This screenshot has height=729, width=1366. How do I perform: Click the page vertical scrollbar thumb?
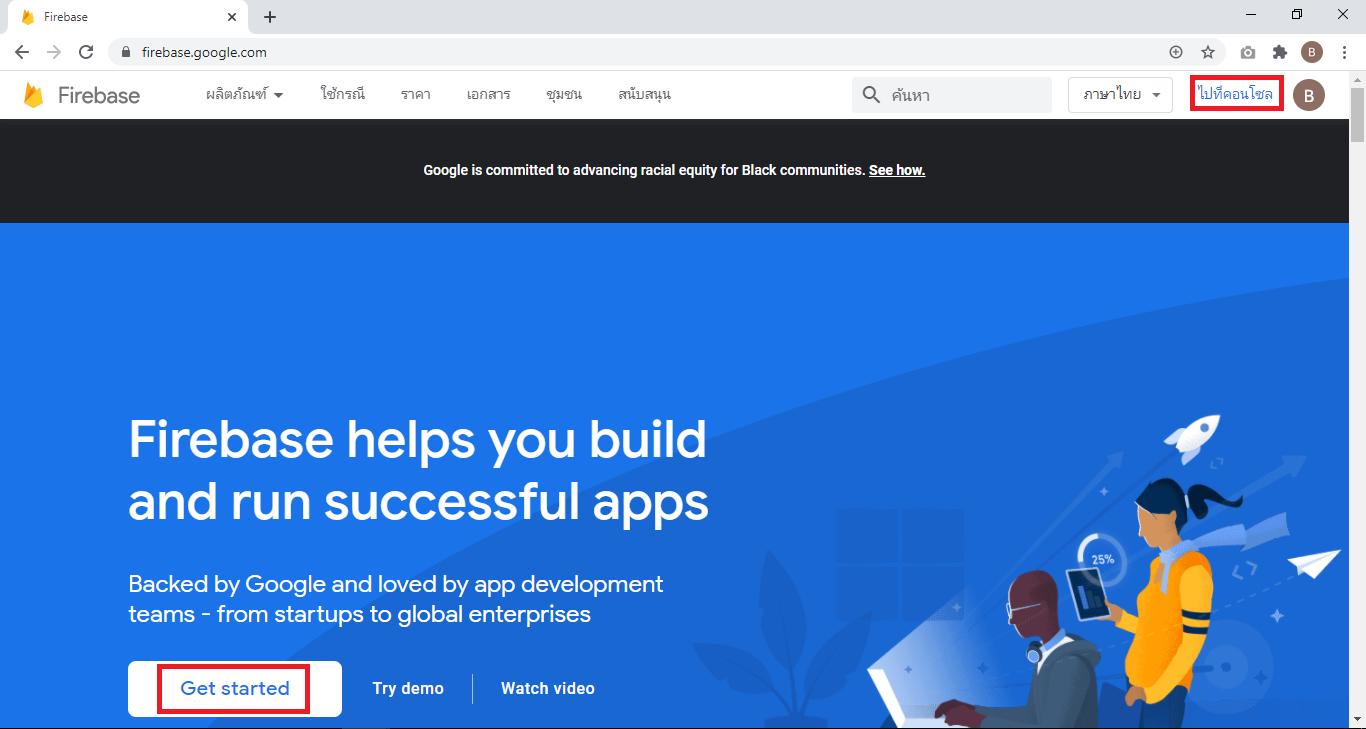[1357, 115]
